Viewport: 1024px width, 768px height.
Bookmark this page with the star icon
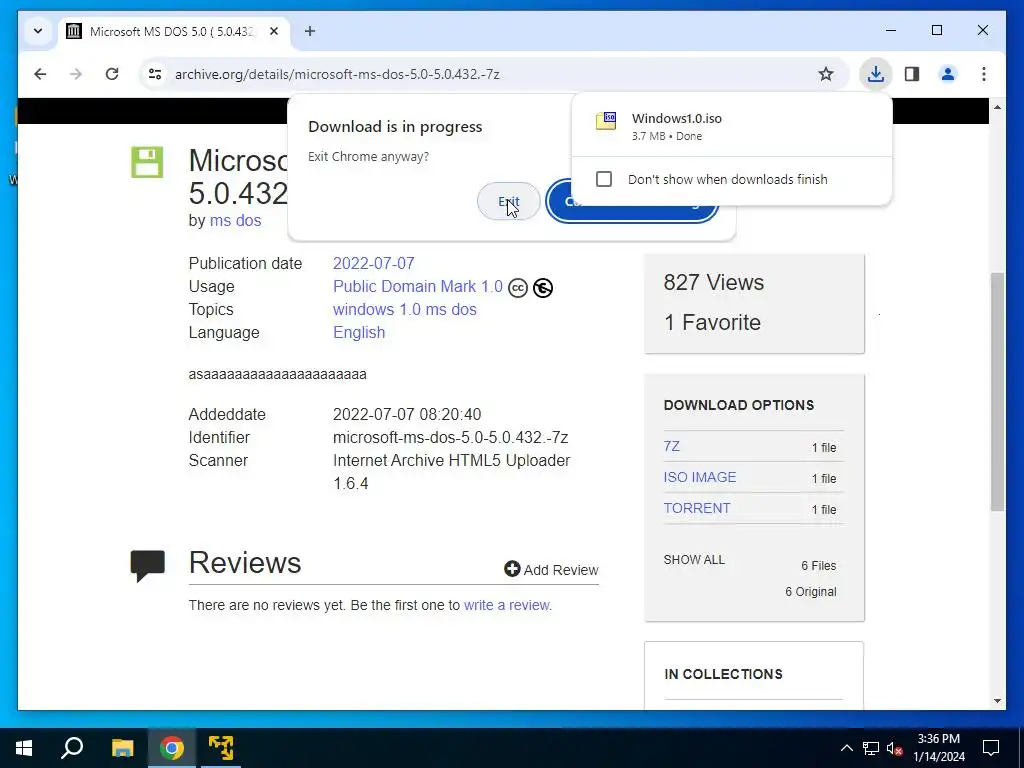pos(825,74)
